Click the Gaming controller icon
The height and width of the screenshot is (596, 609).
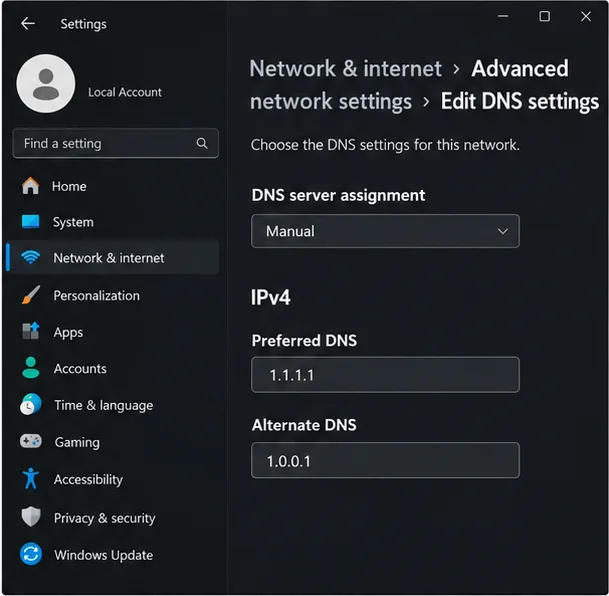point(31,441)
